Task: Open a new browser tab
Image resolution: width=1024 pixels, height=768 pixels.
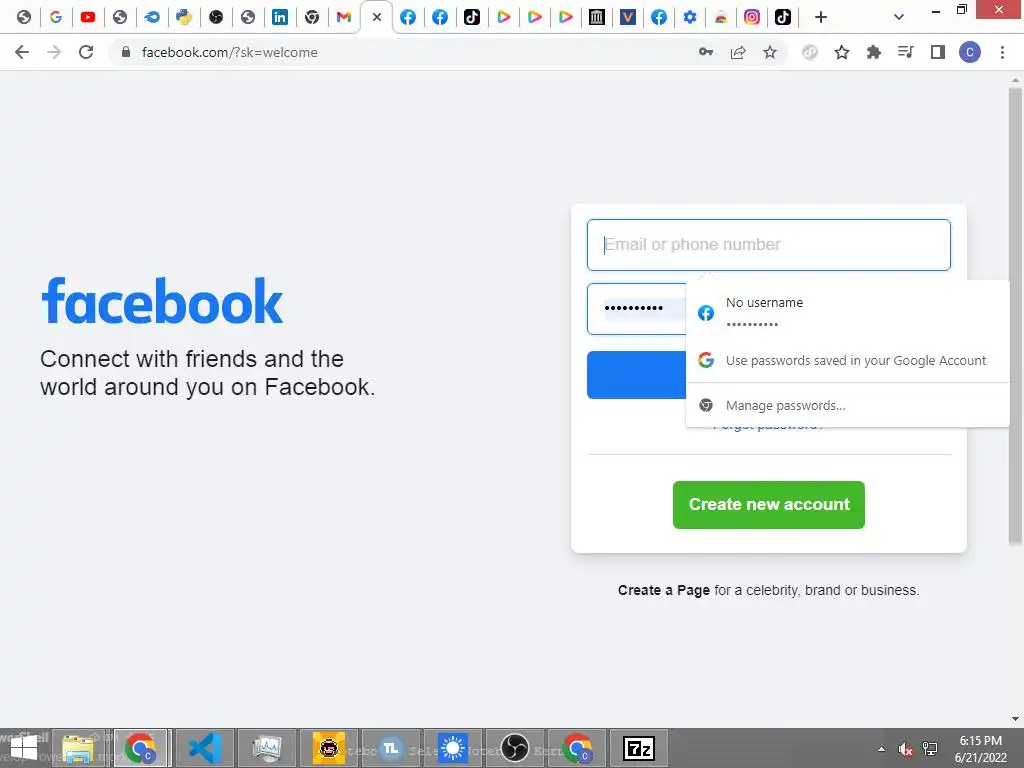Action: 821,17
